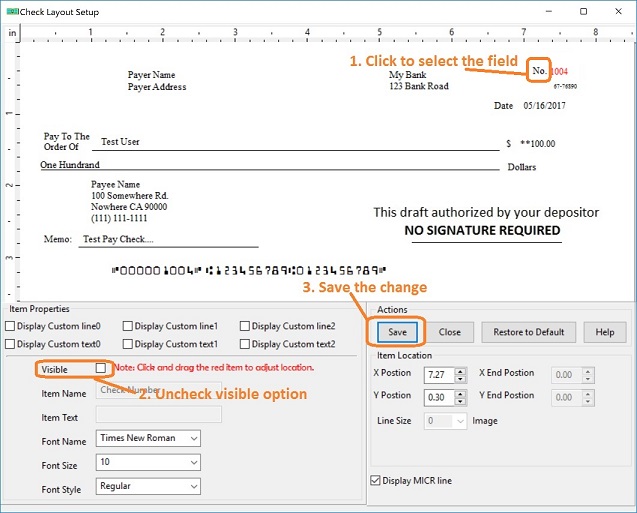The image size is (637, 513).
Task: Select the MICR line on check
Action: pos(249,270)
